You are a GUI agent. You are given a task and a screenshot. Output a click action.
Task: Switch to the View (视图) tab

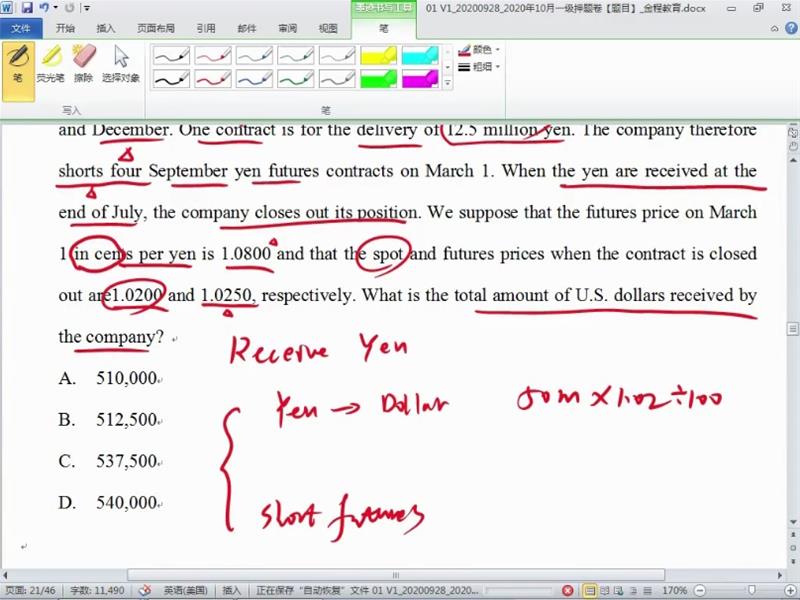(328, 29)
